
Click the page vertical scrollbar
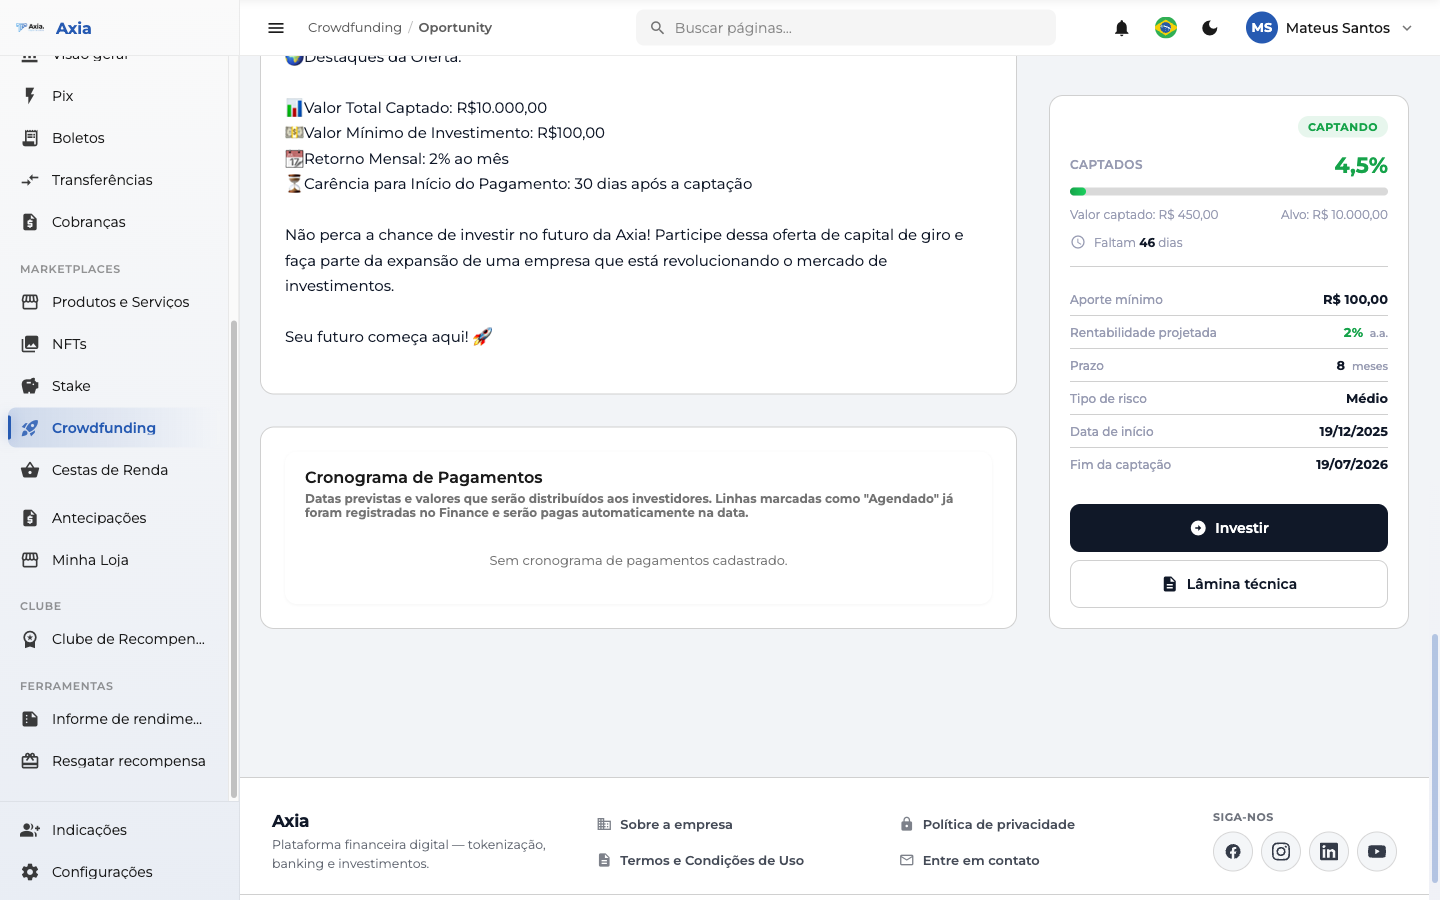(1435, 758)
